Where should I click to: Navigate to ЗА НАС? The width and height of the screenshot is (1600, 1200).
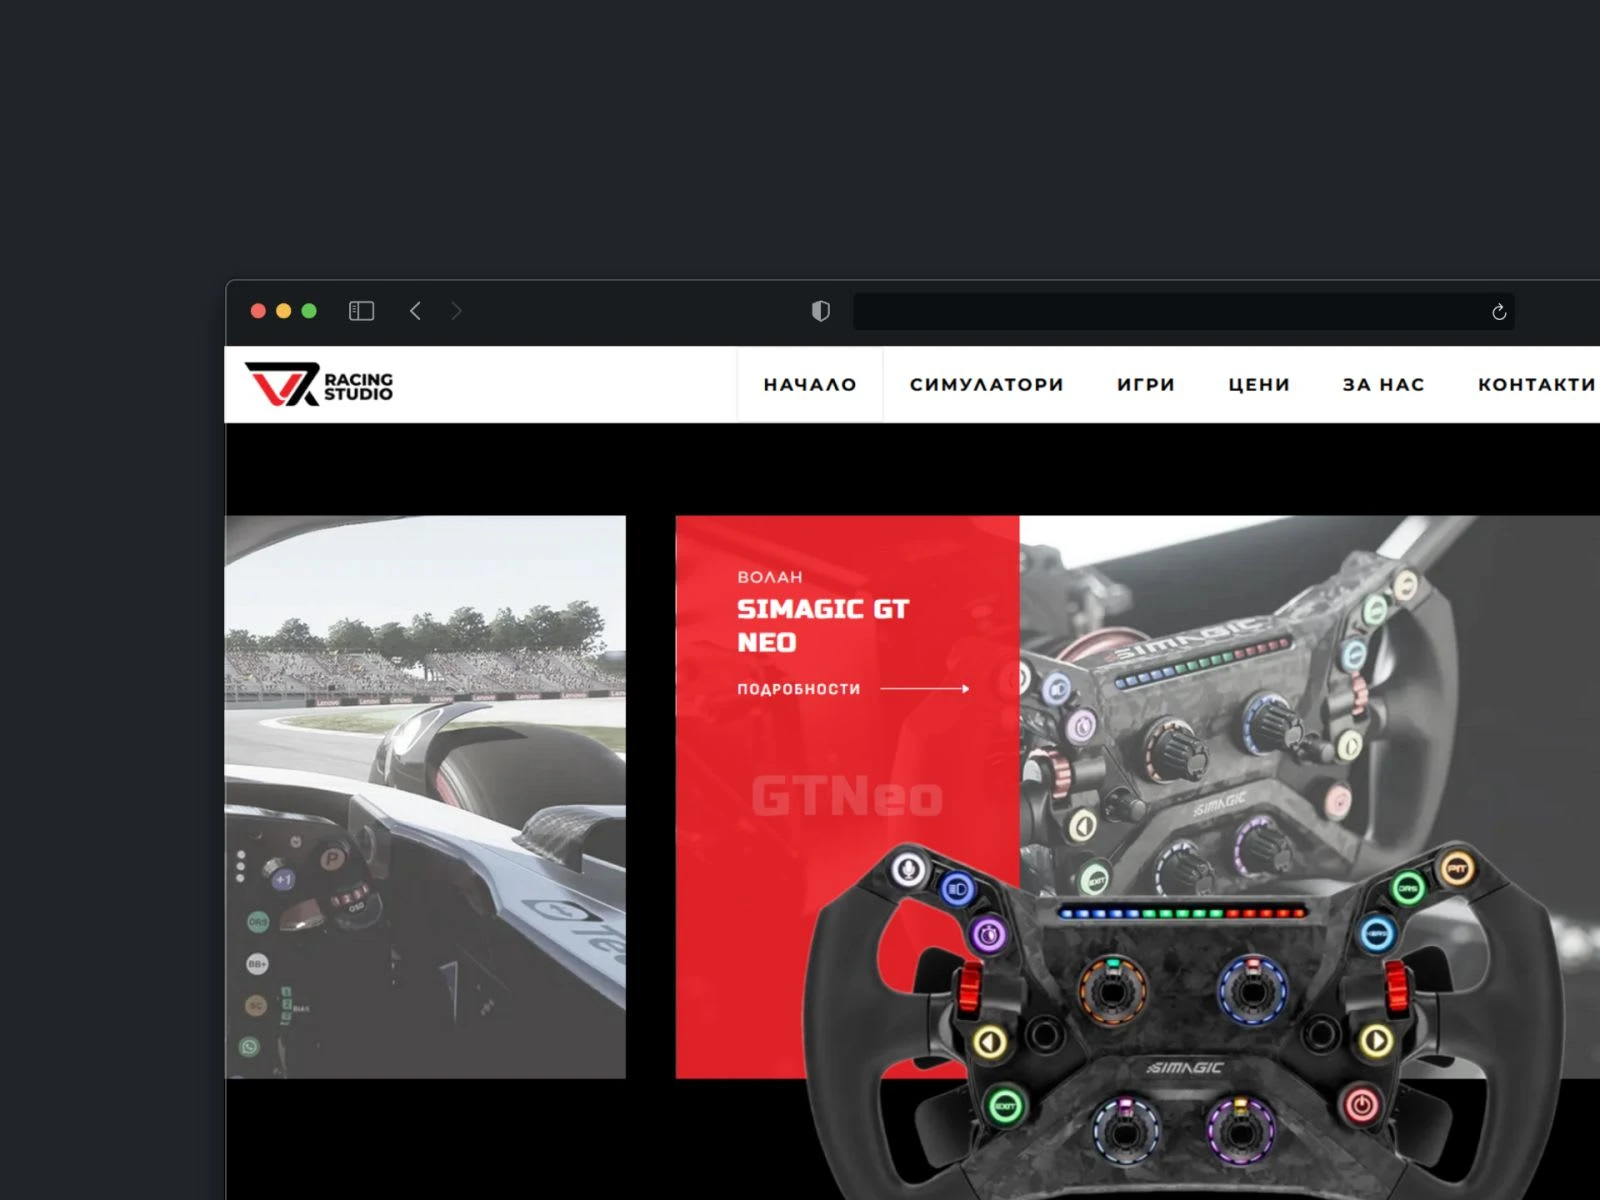(1384, 385)
